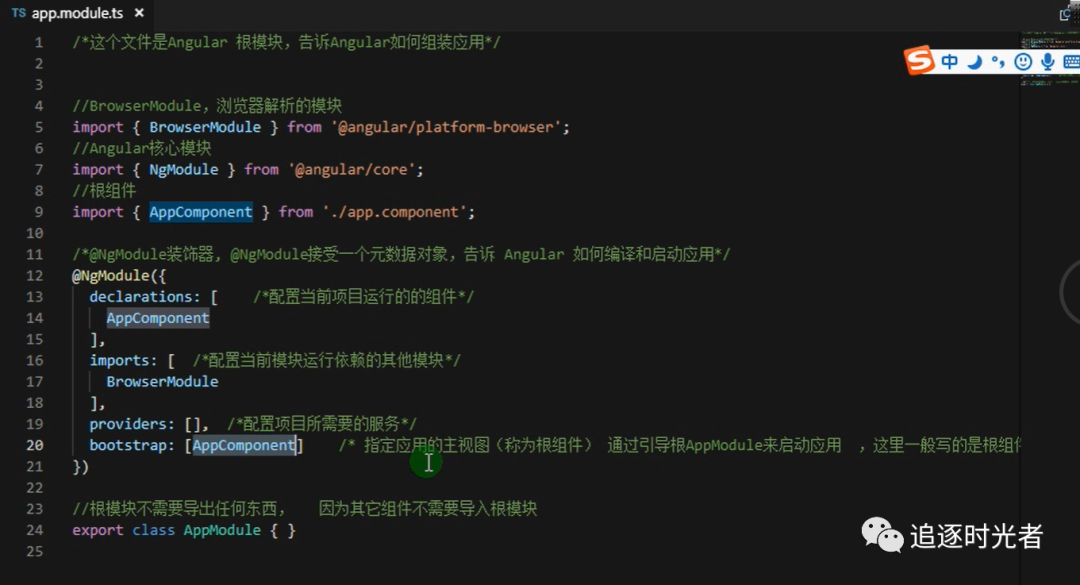Click the './app.component' path string
1080x585 pixels.
395,212
